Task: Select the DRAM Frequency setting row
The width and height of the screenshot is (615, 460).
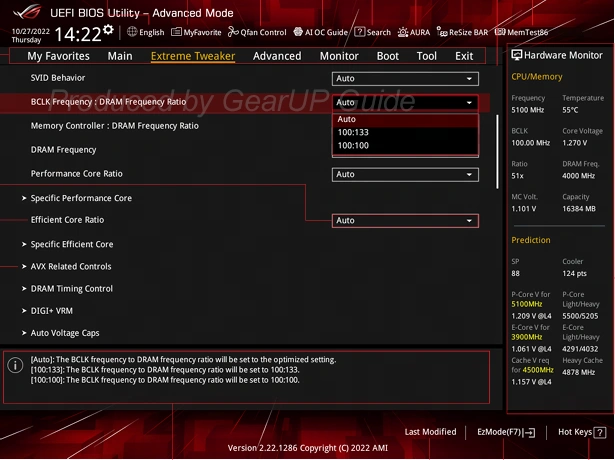Action: (x=63, y=150)
